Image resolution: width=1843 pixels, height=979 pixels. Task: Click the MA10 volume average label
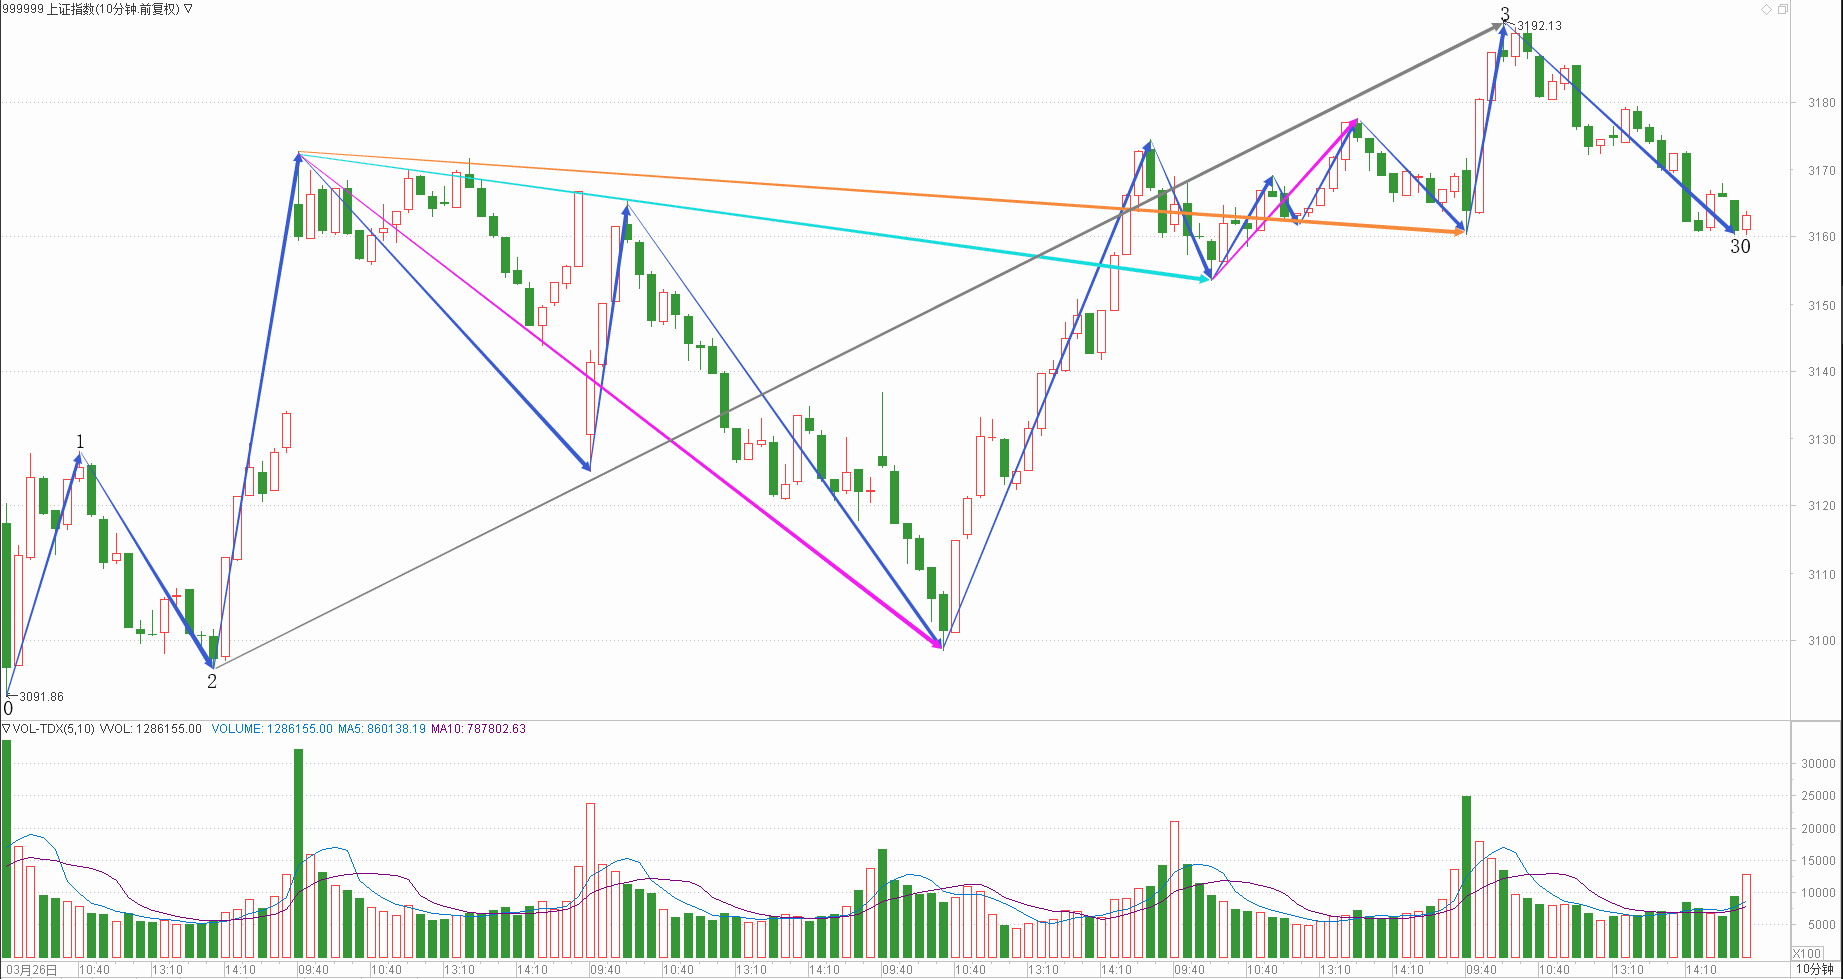click(x=478, y=729)
